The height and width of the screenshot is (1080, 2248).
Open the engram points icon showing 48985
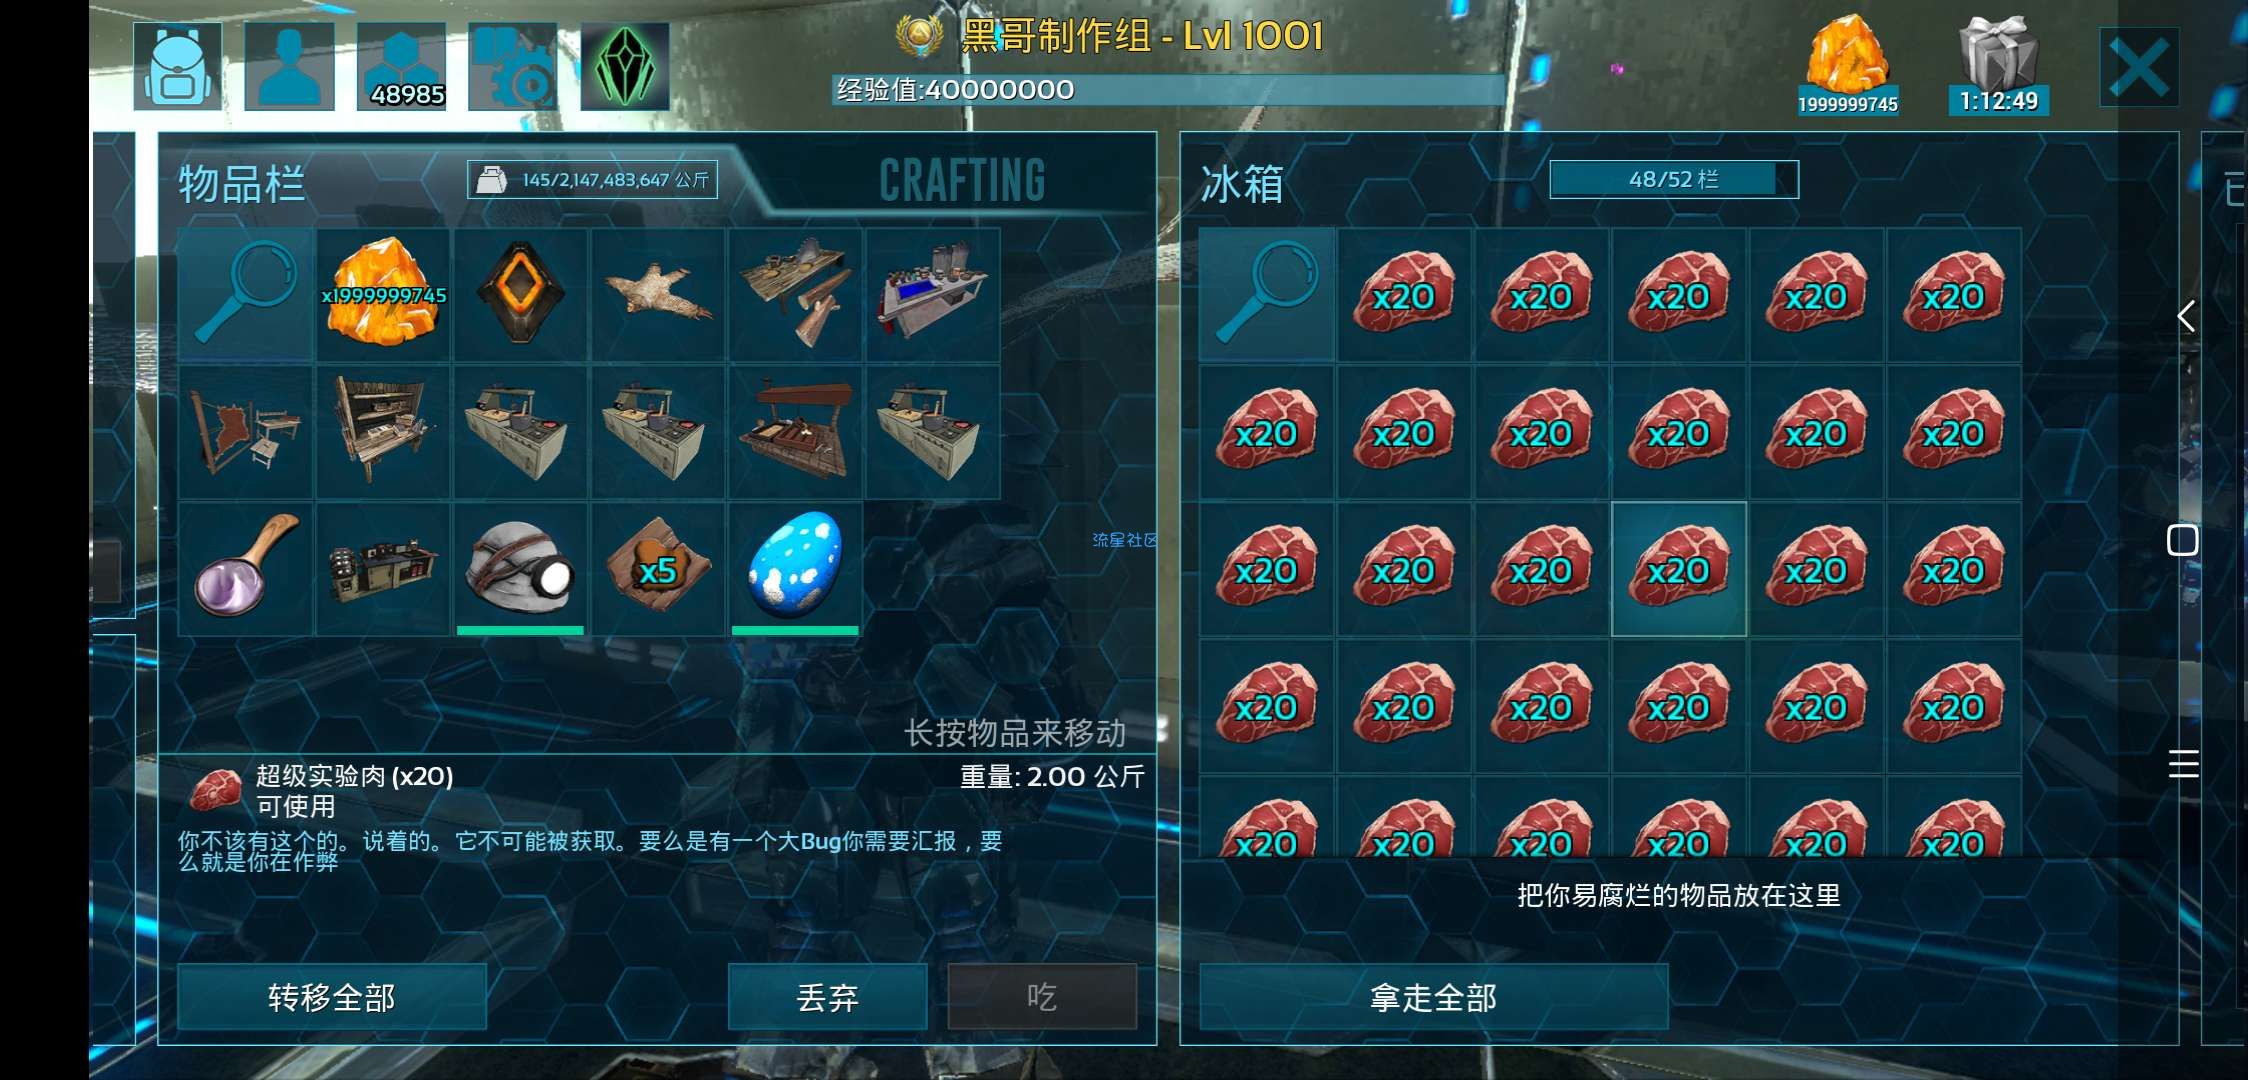pyautogui.click(x=402, y=66)
